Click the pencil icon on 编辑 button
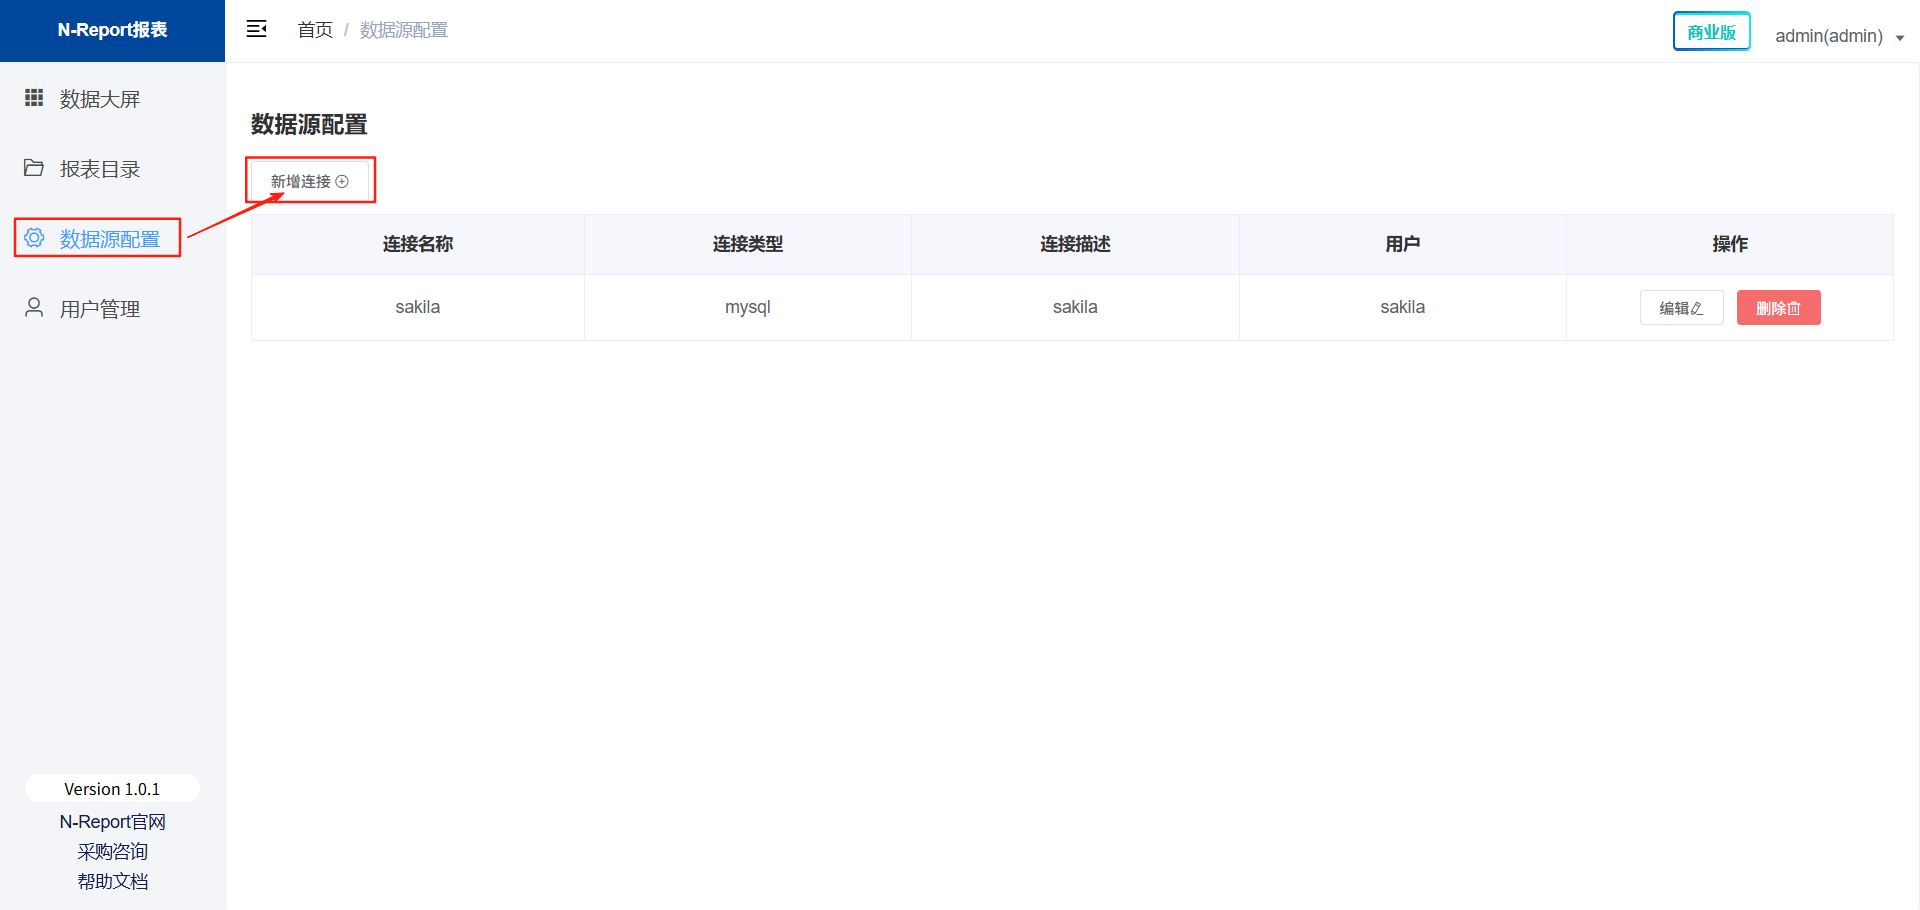 click(x=1697, y=309)
